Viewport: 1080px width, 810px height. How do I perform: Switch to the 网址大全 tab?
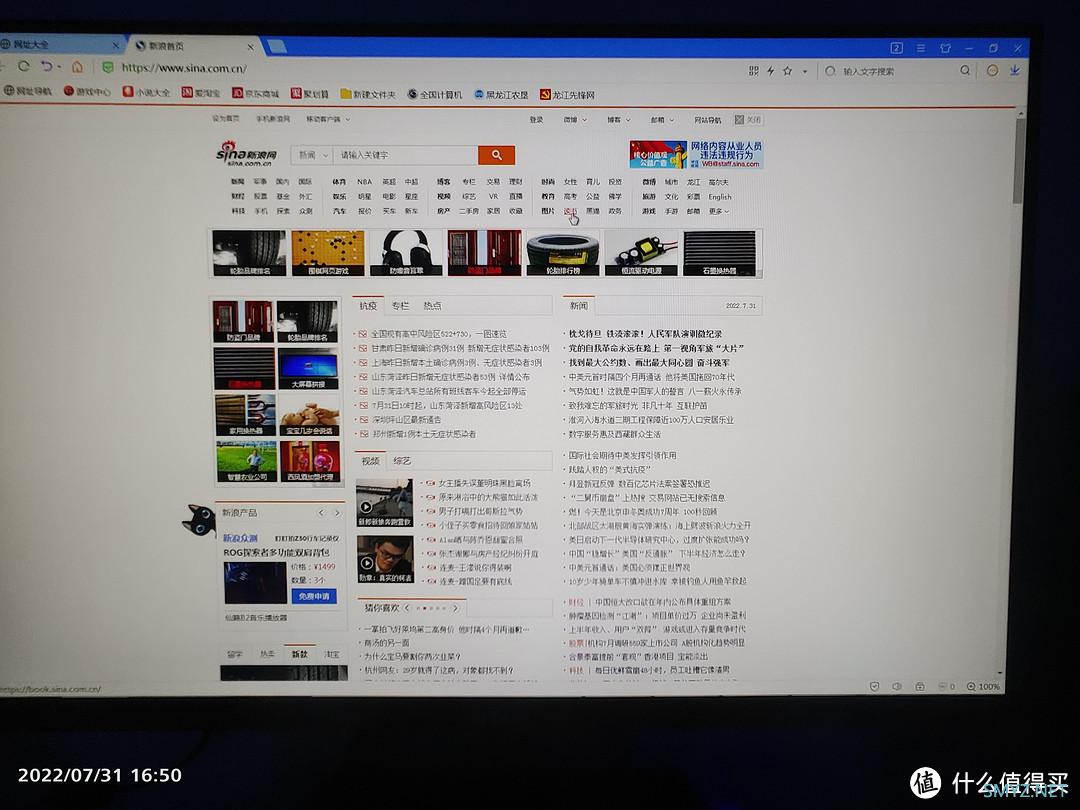click(x=59, y=45)
